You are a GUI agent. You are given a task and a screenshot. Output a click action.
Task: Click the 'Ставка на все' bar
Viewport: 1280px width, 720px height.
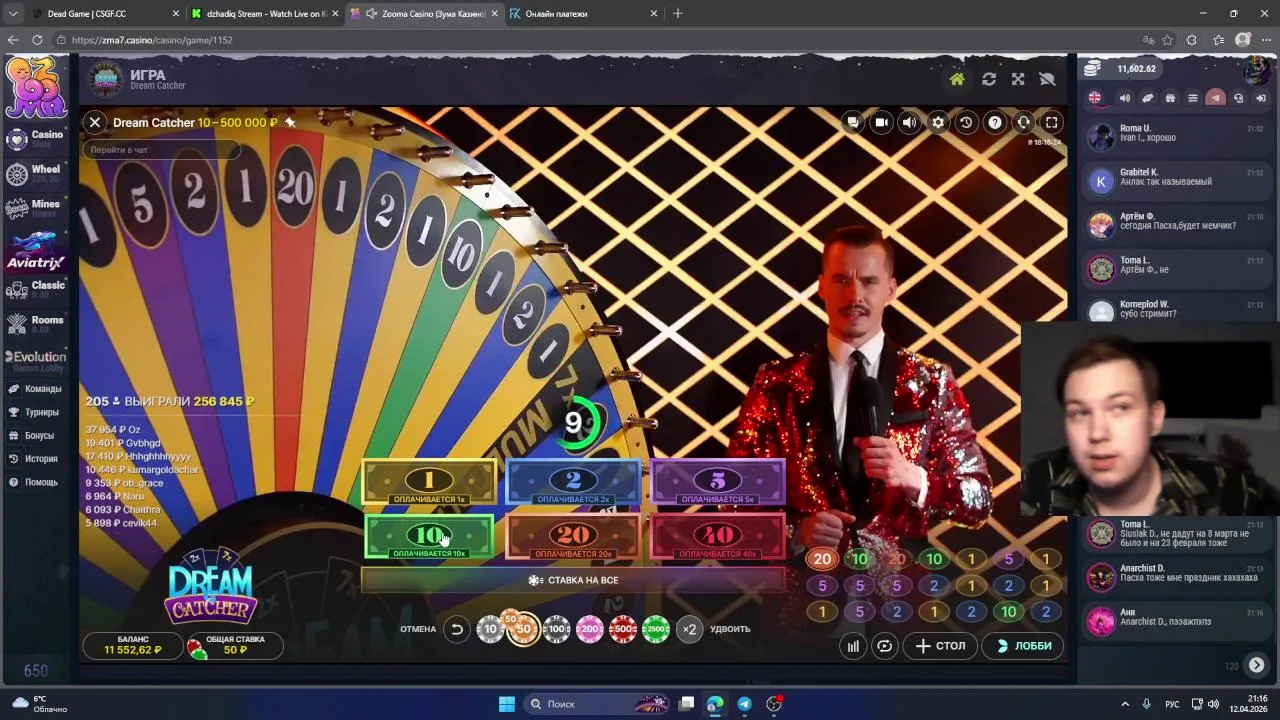tap(573, 580)
